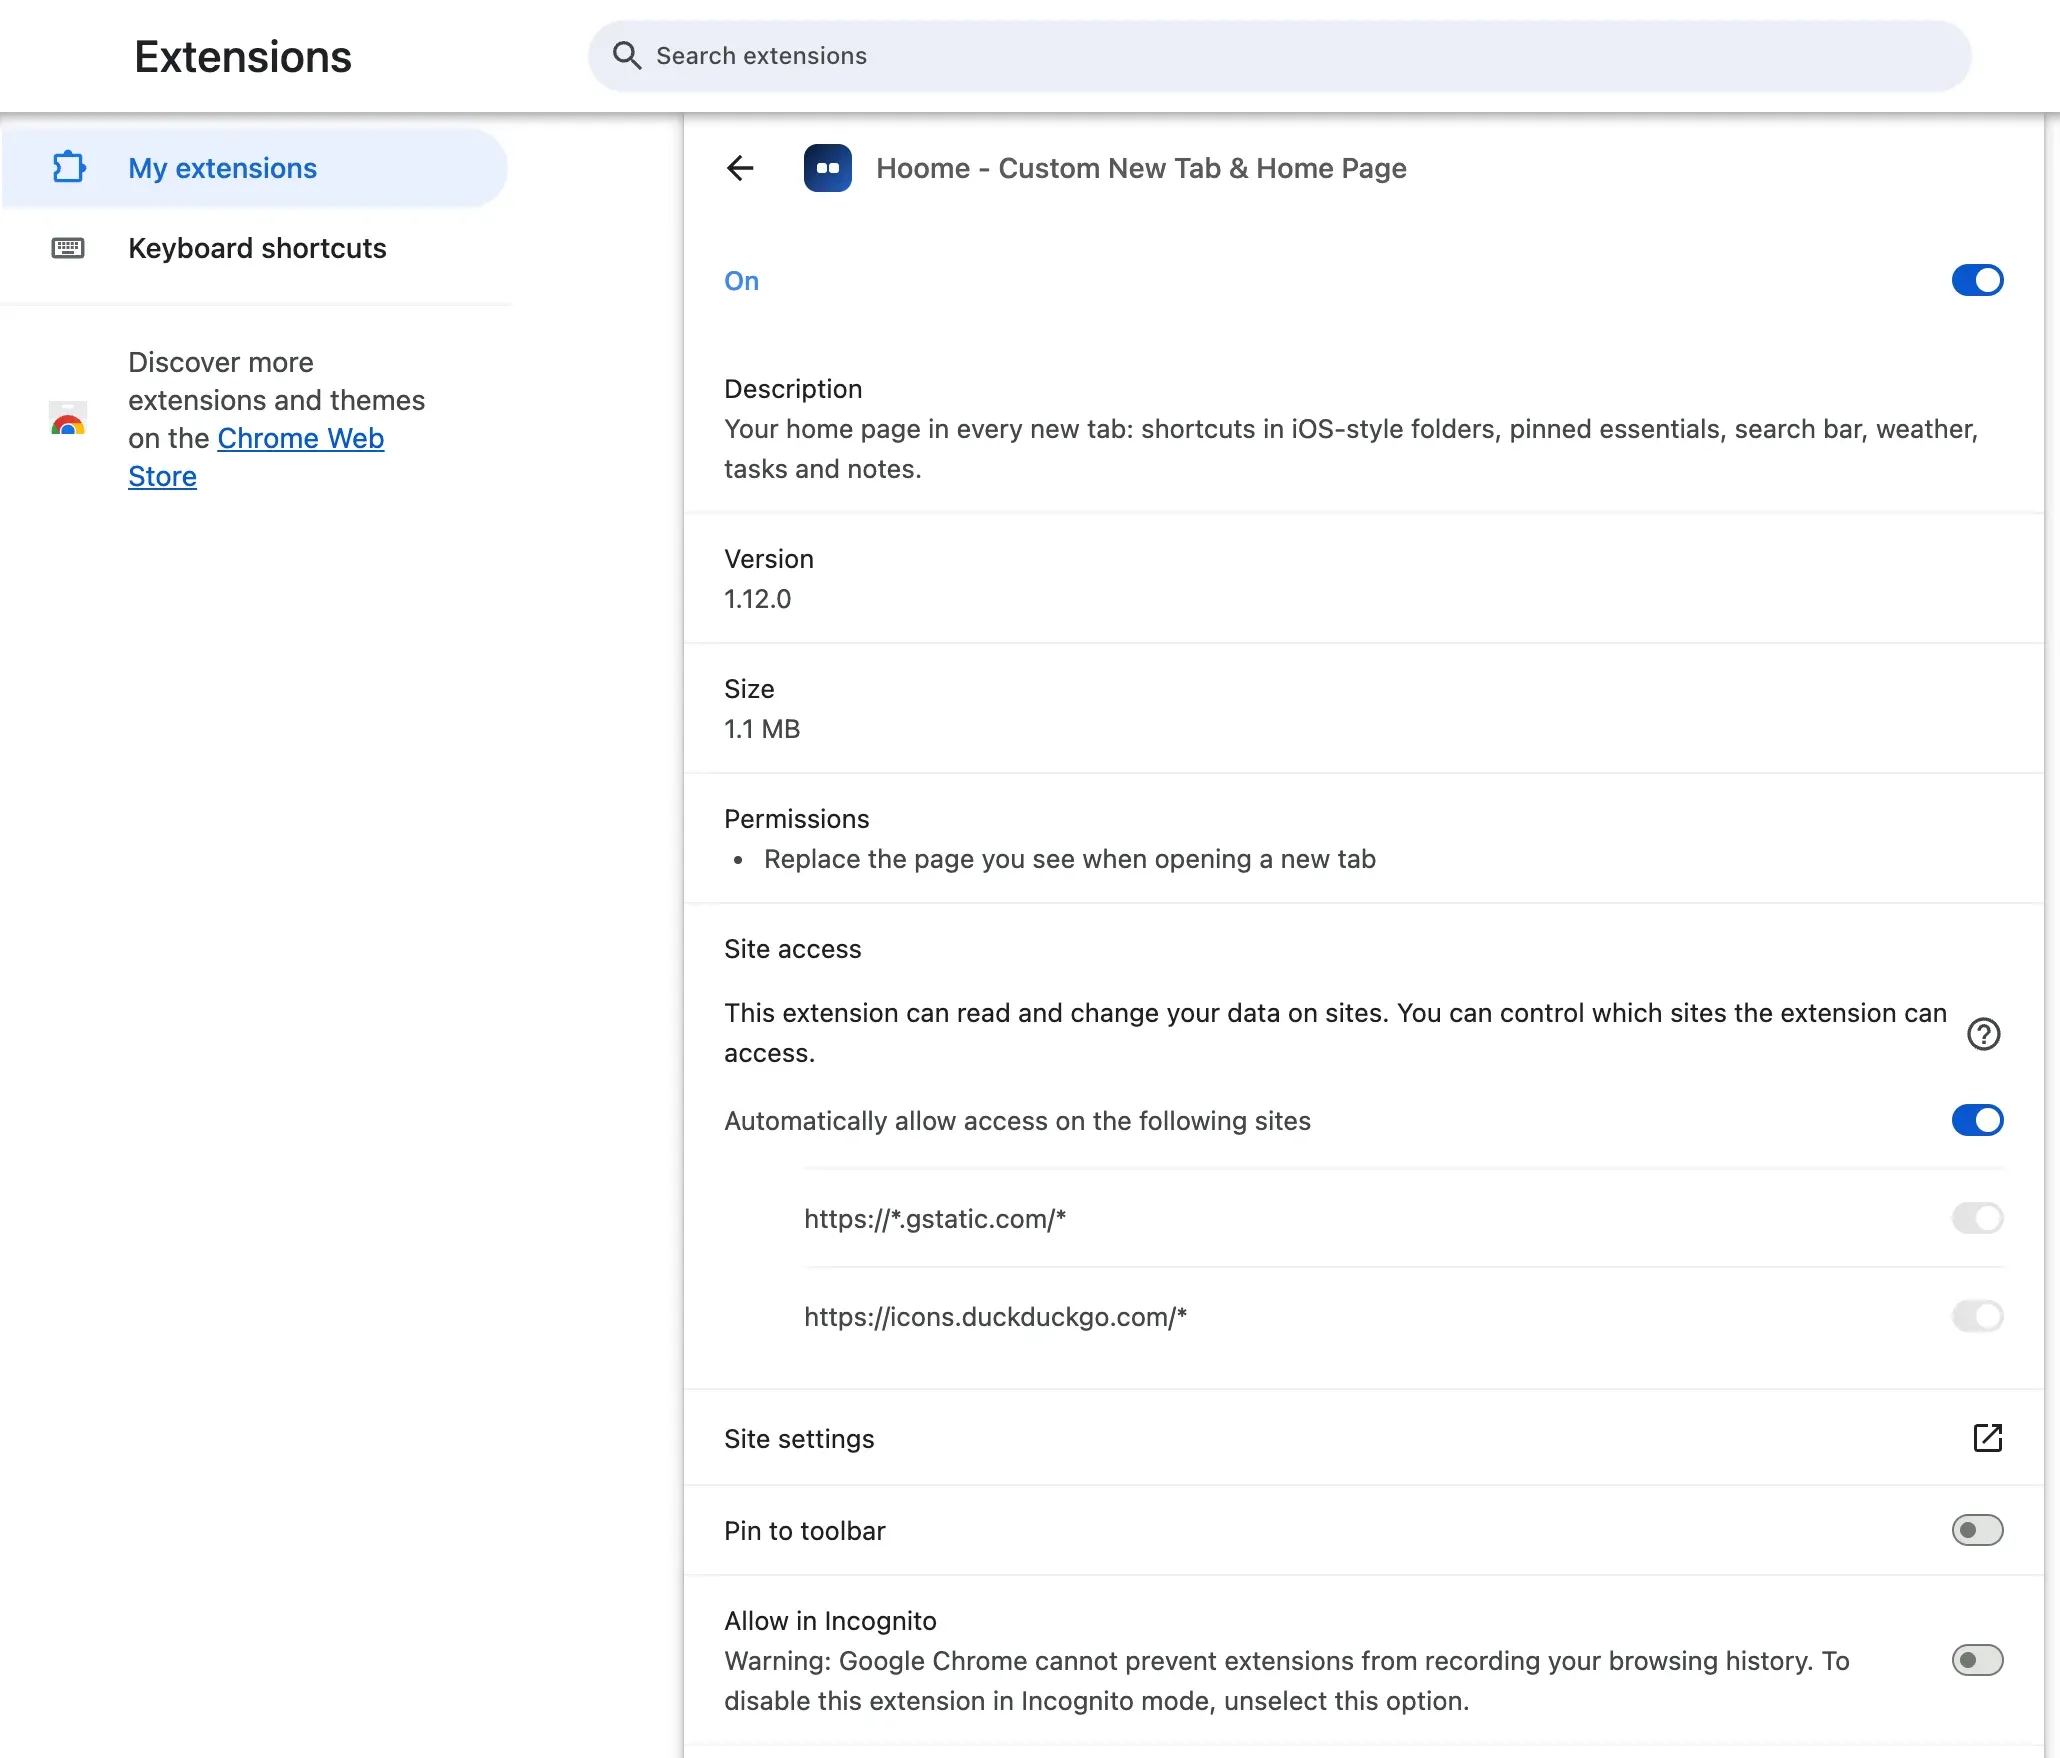Click the https://*.gstatic.com/* URL text

coord(935,1219)
